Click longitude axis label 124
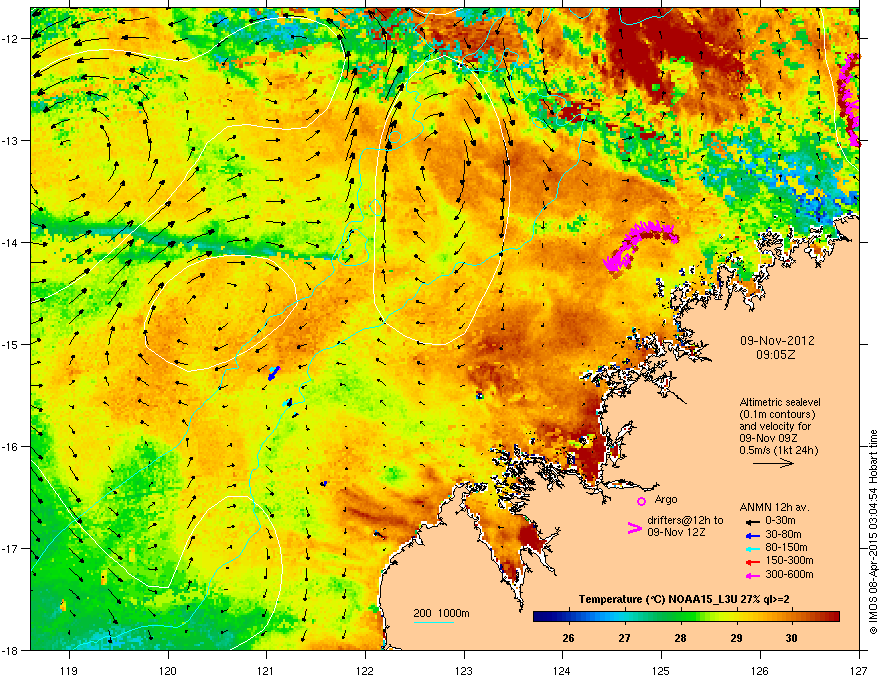The width and height of the screenshot is (880, 680). [x=562, y=670]
